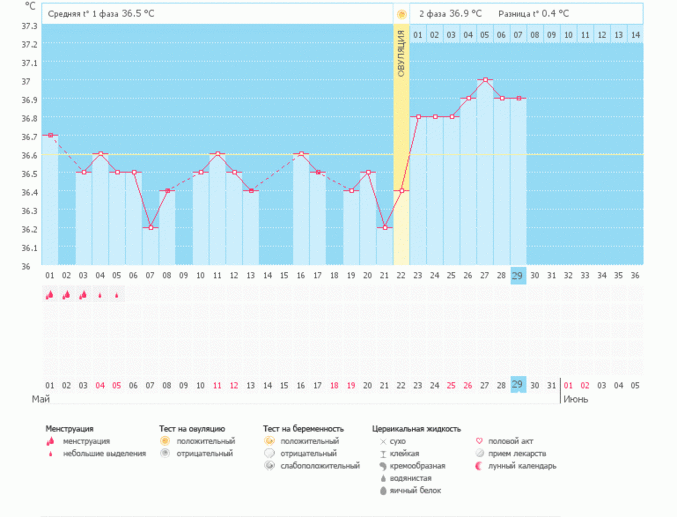Viewport: 677px width, 517px height.
Task: Click the 36.2 temperature point on day 07
Action: [150, 228]
